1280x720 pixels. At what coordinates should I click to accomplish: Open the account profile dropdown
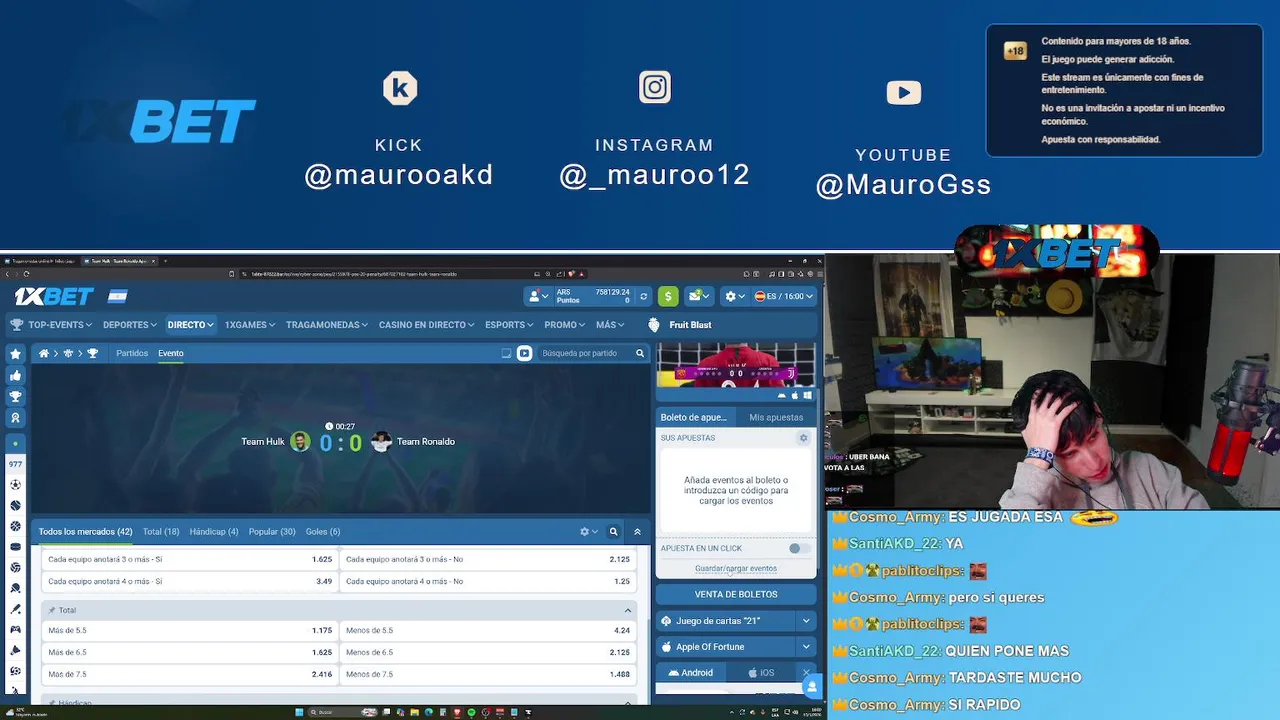pyautogui.click(x=539, y=296)
